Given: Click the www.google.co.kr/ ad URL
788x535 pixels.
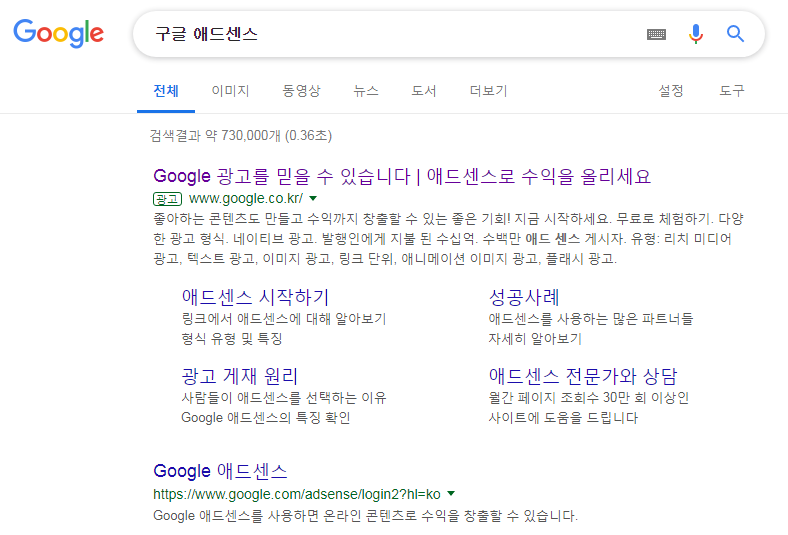Looking at the screenshot, I should point(246,198).
